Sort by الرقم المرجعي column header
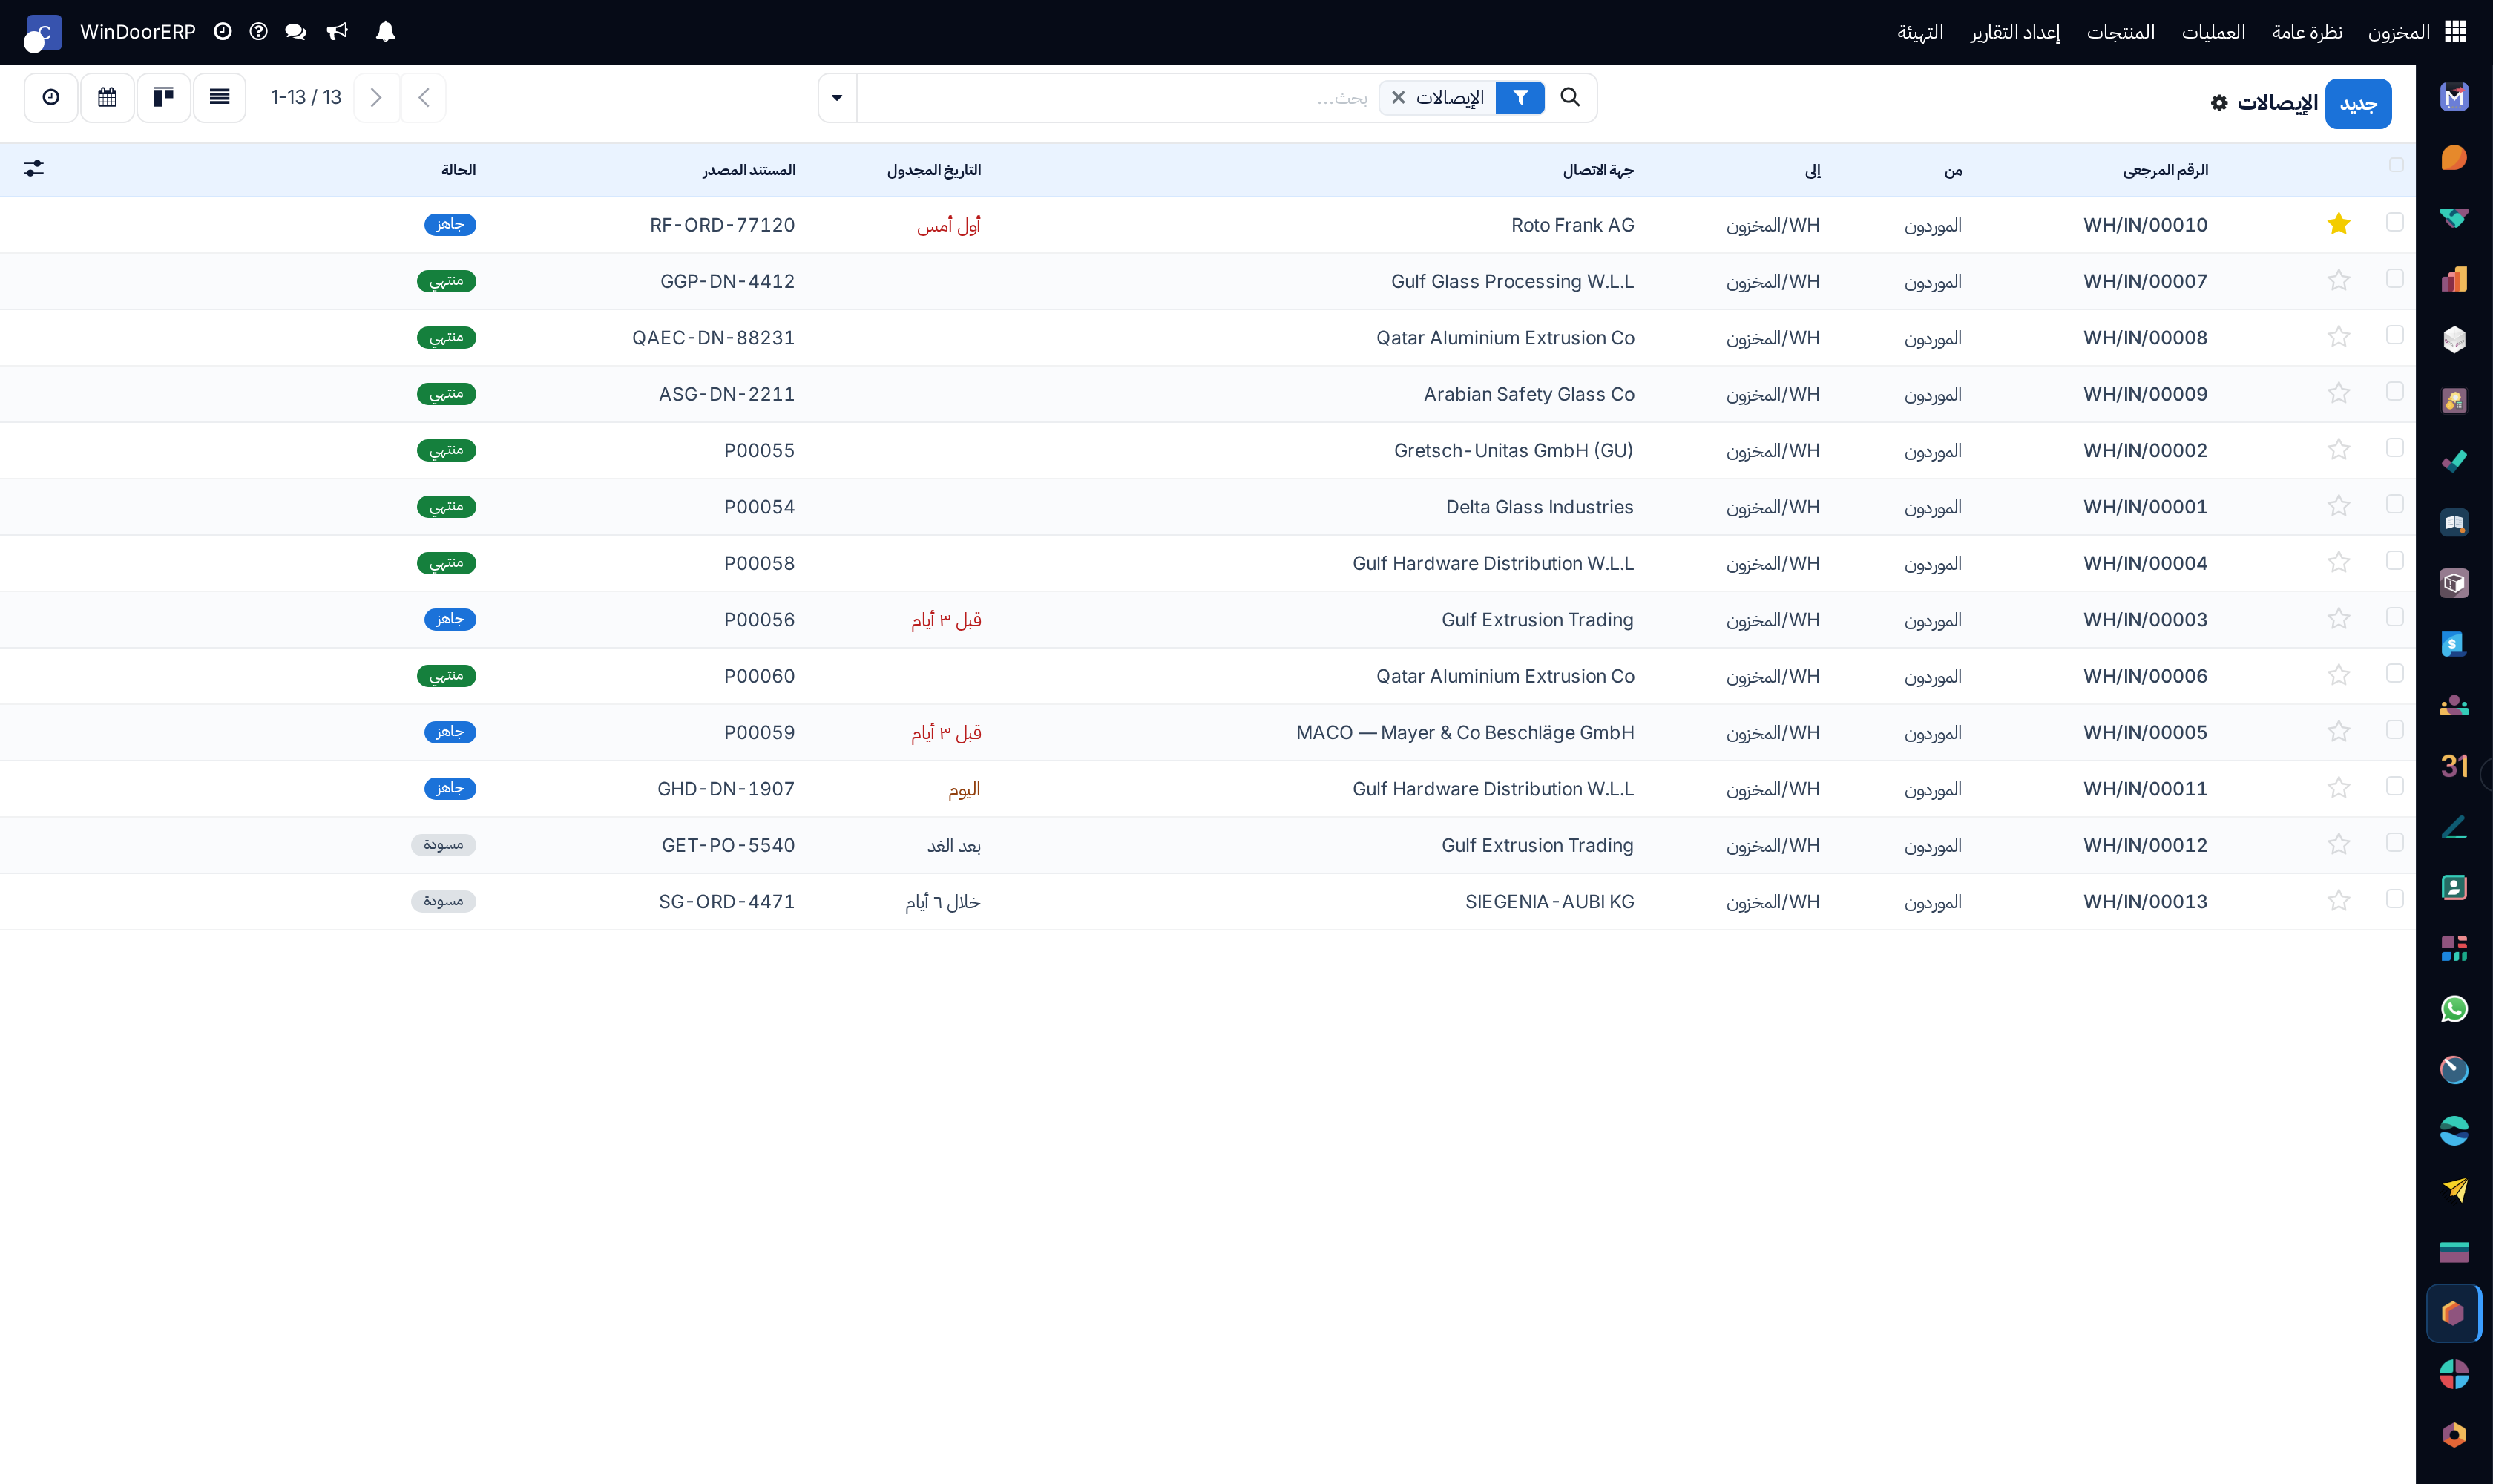2493x1484 pixels. pos(2165,170)
